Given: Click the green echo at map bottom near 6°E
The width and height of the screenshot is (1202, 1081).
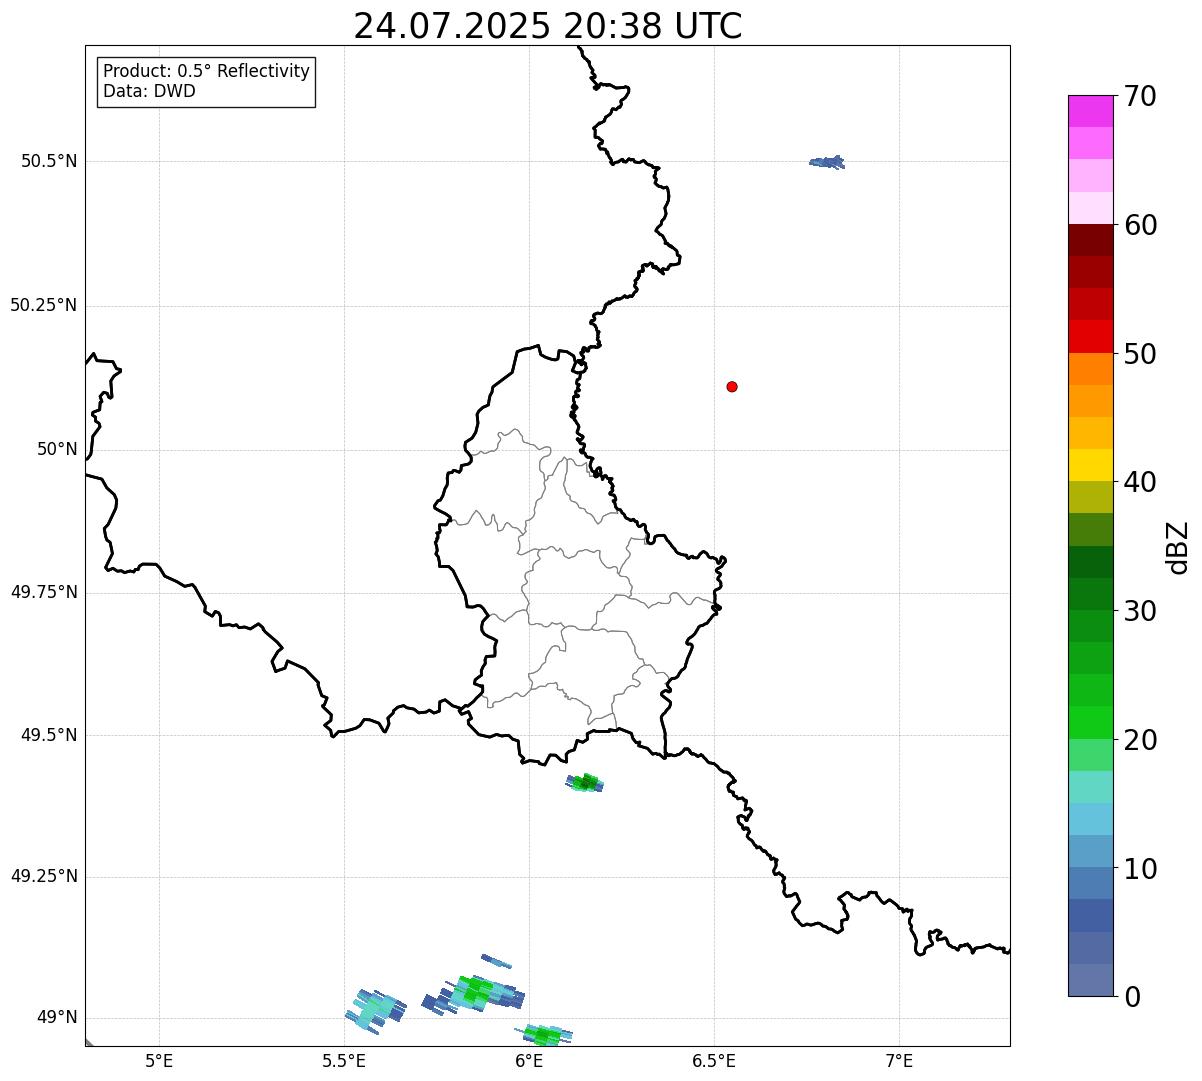Looking at the screenshot, I should click(544, 1036).
